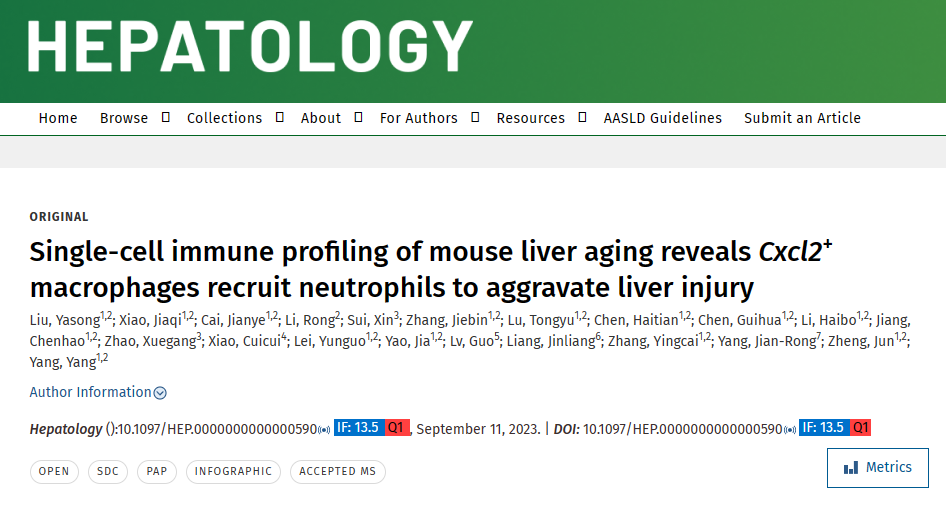Select the OPEN tag pill
This screenshot has width=946, height=512.
(54, 472)
